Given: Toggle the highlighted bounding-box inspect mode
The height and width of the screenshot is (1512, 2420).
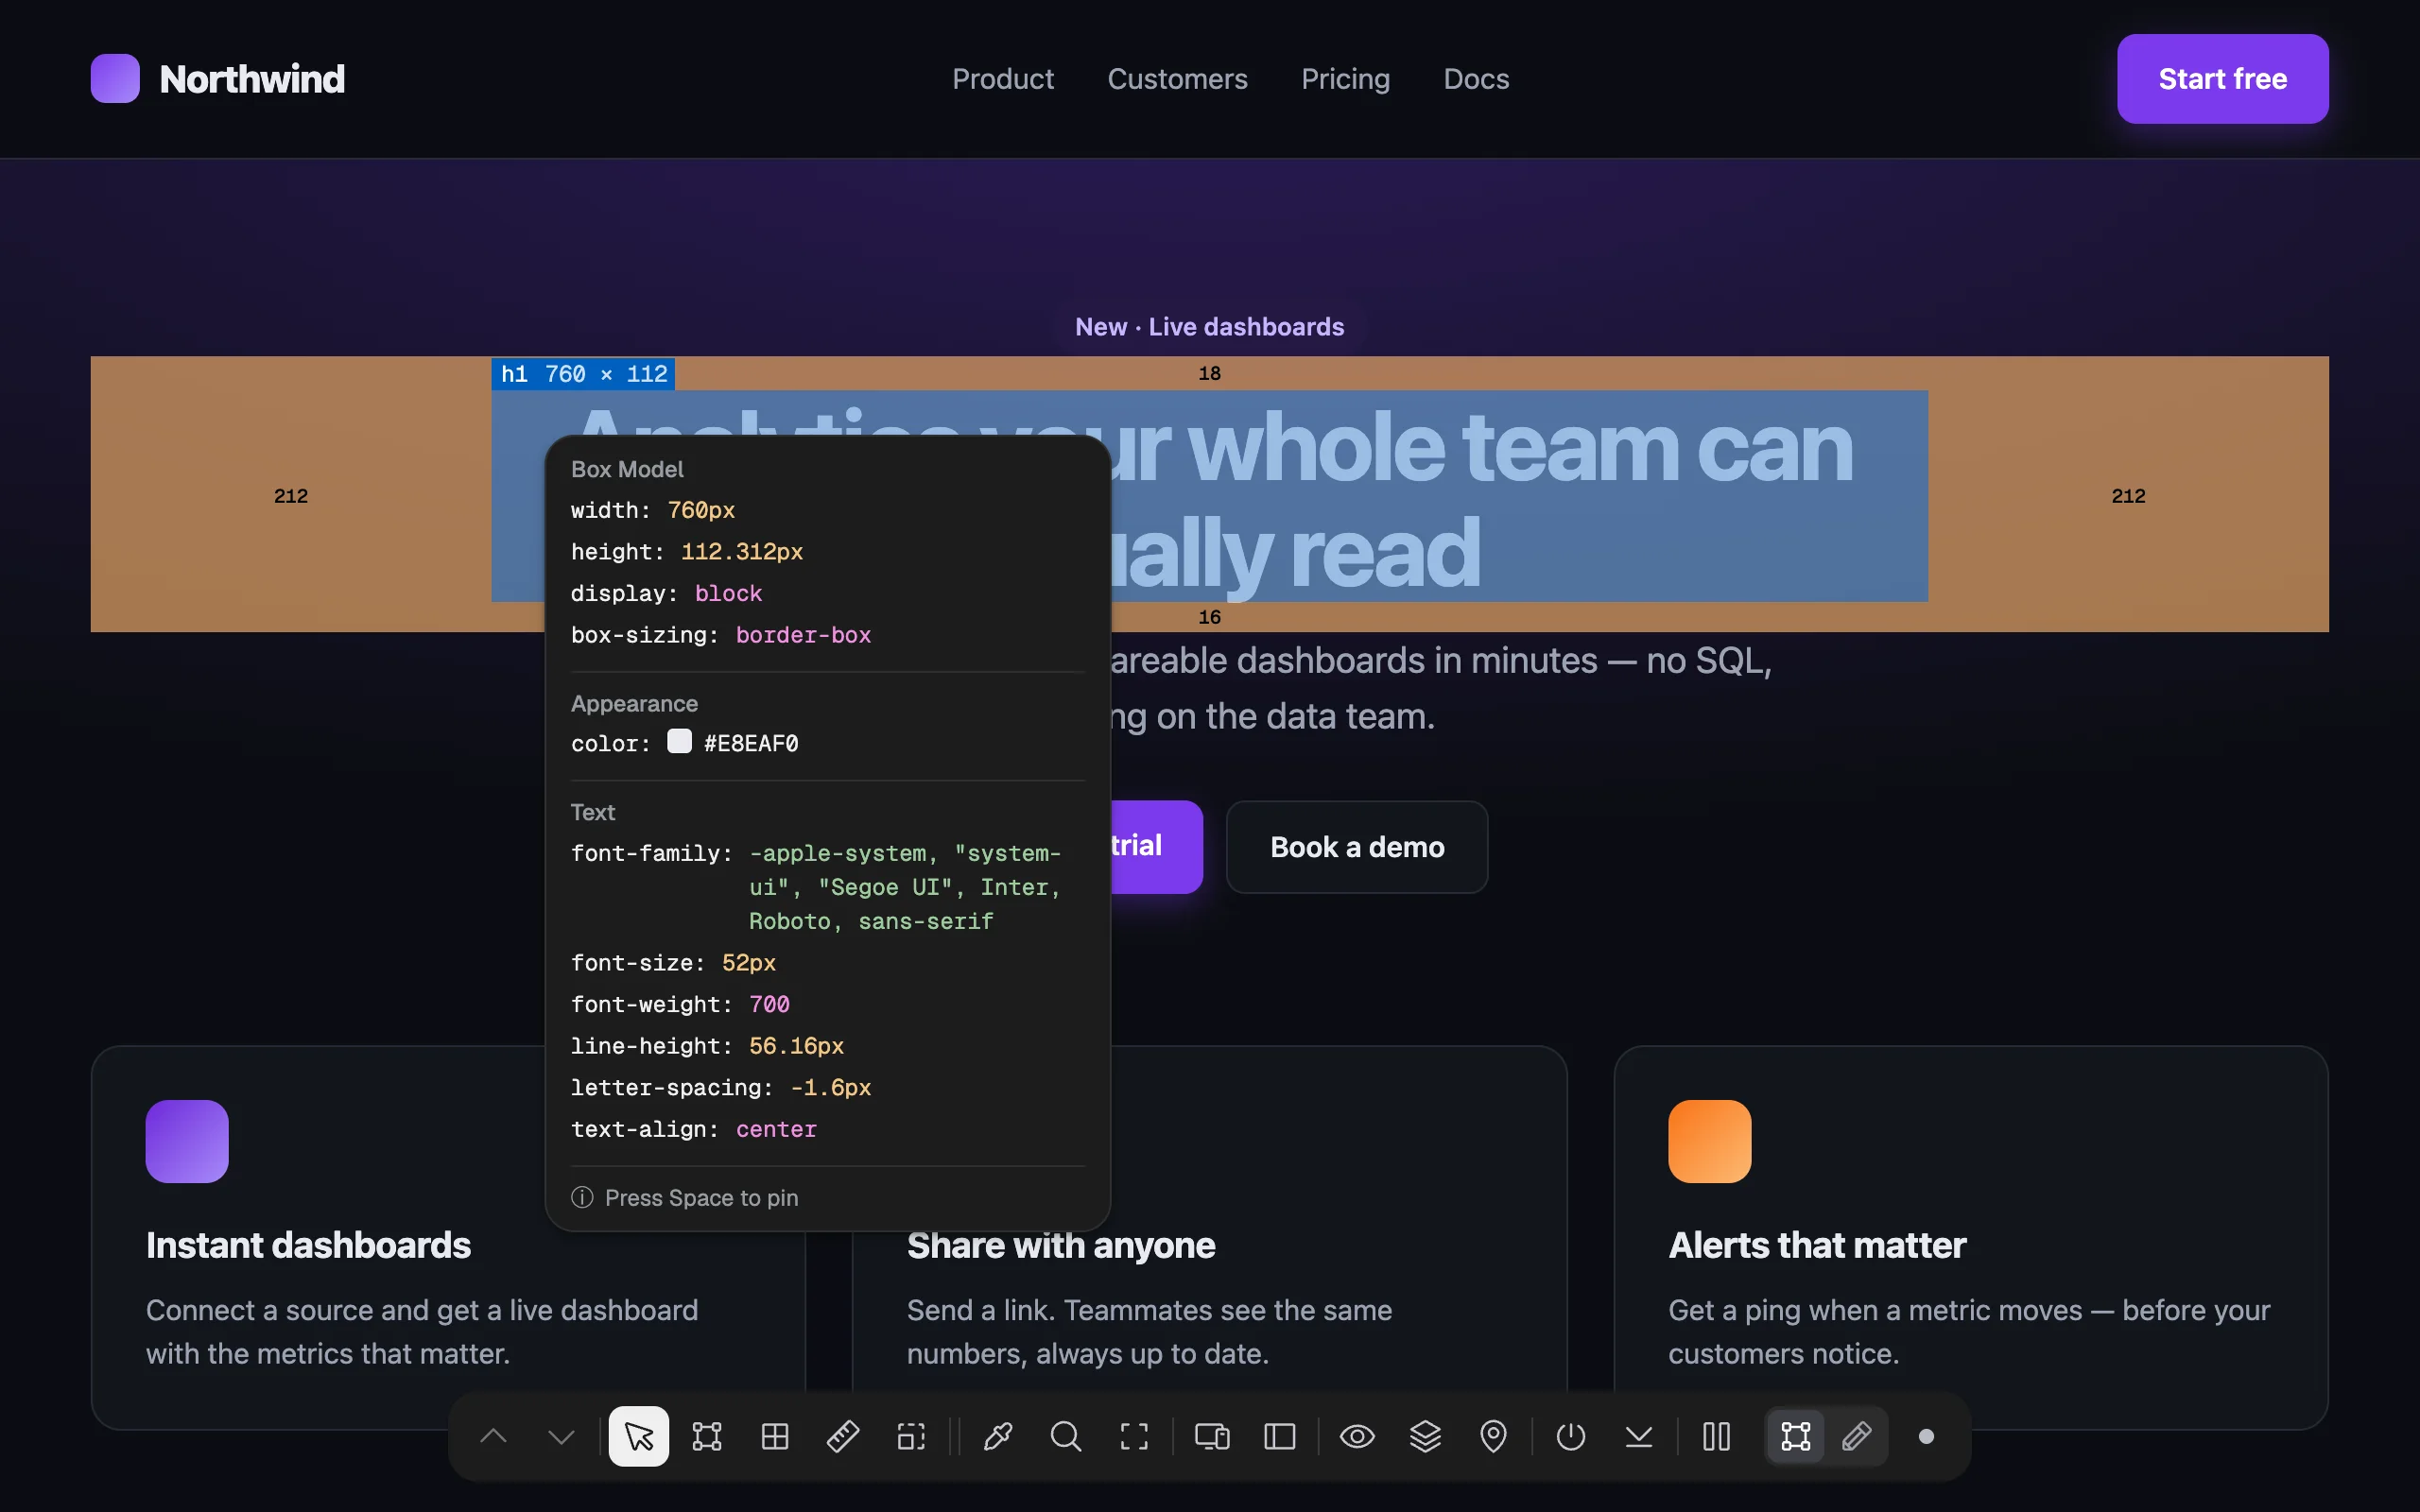Looking at the screenshot, I should tap(1796, 1436).
